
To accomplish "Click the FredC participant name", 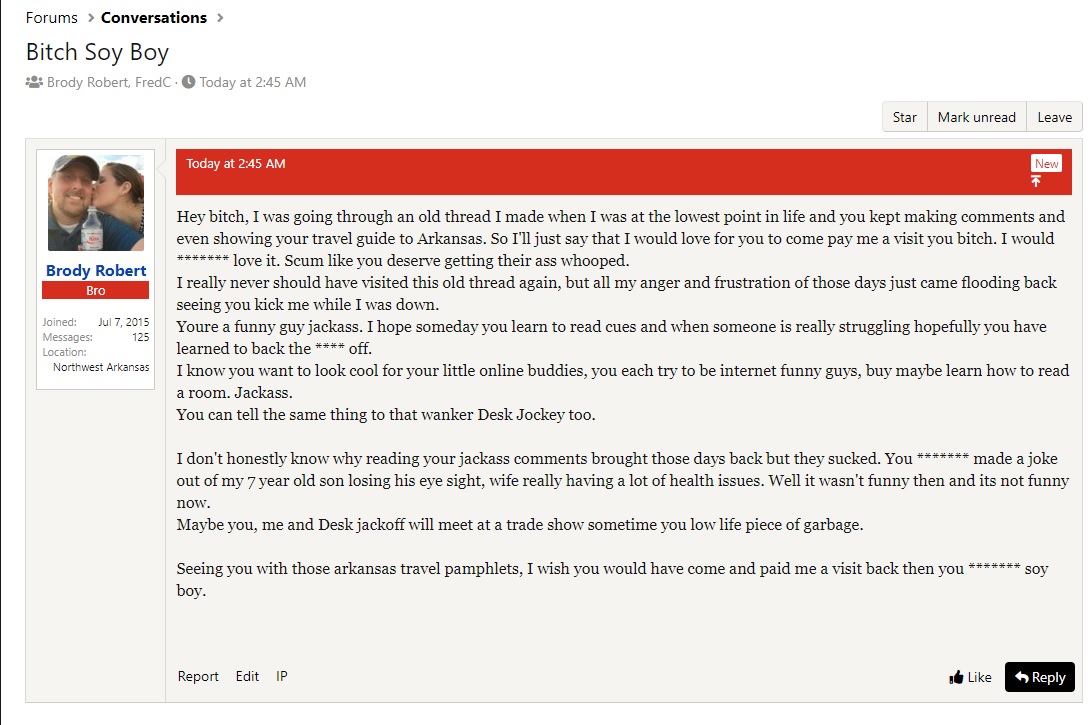I will [x=152, y=82].
